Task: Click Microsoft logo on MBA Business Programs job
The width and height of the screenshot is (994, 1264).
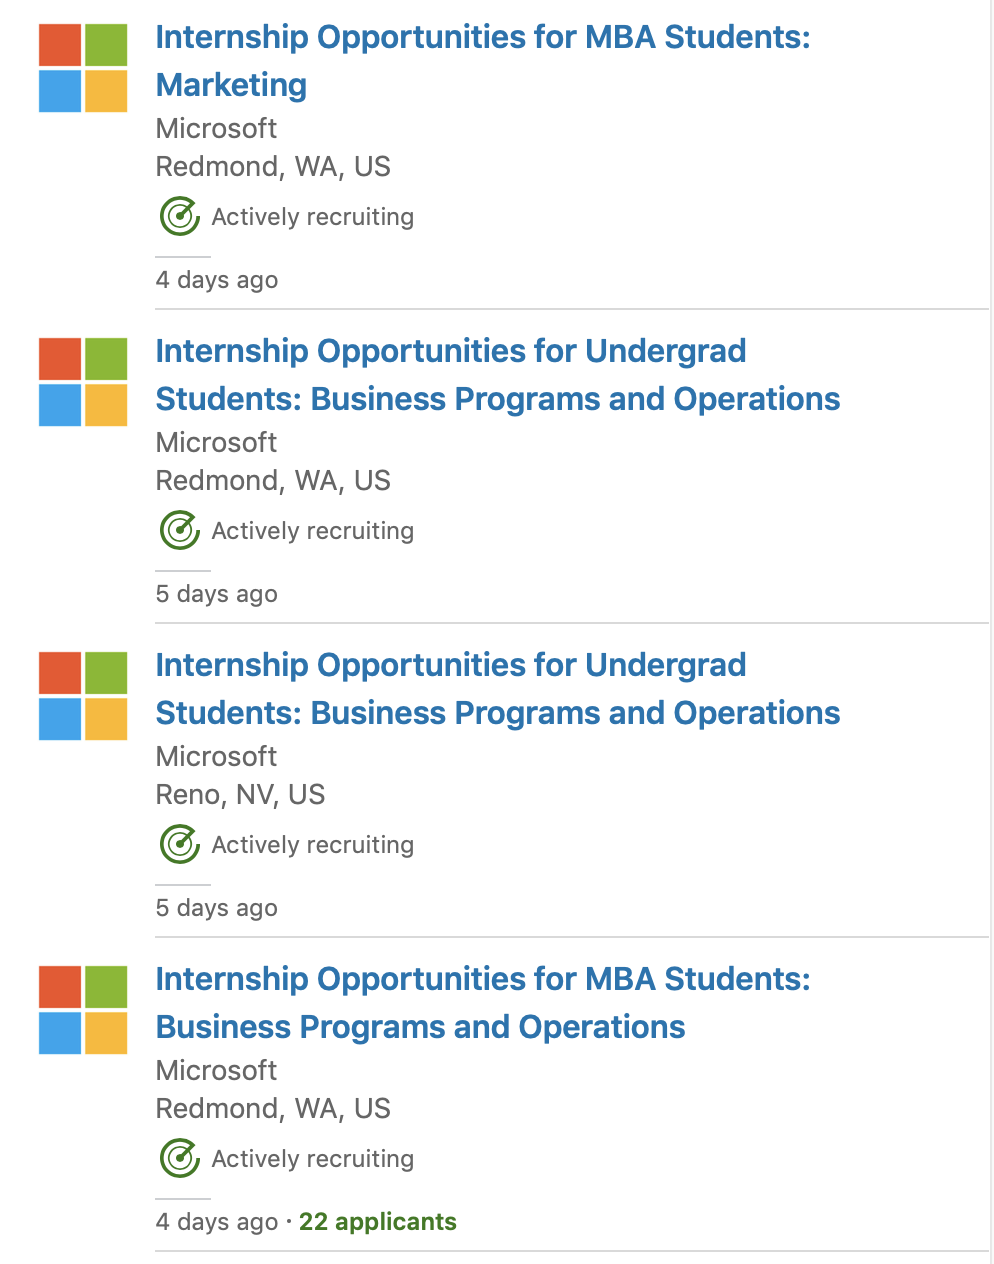Action: (83, 1010)
